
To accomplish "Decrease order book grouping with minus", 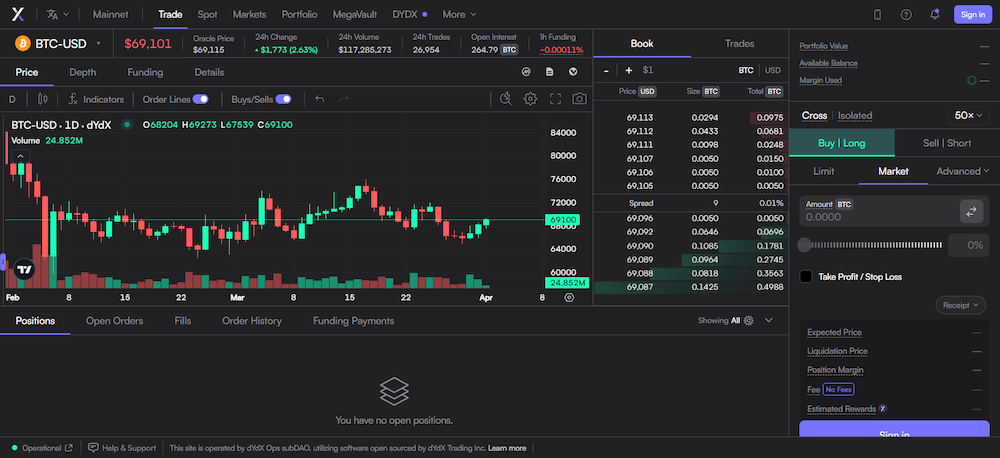I will click(606, 70).
